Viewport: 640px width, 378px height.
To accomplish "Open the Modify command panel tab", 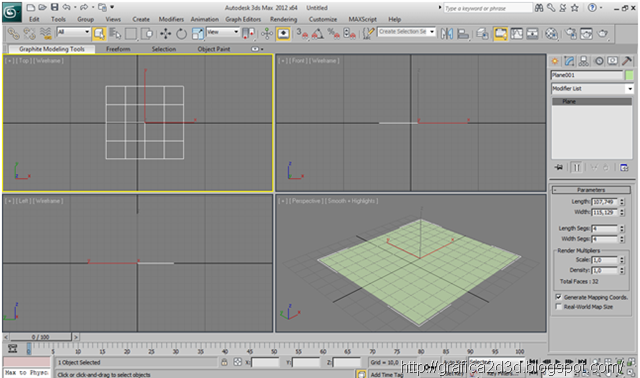I will [x=569, y=61].
